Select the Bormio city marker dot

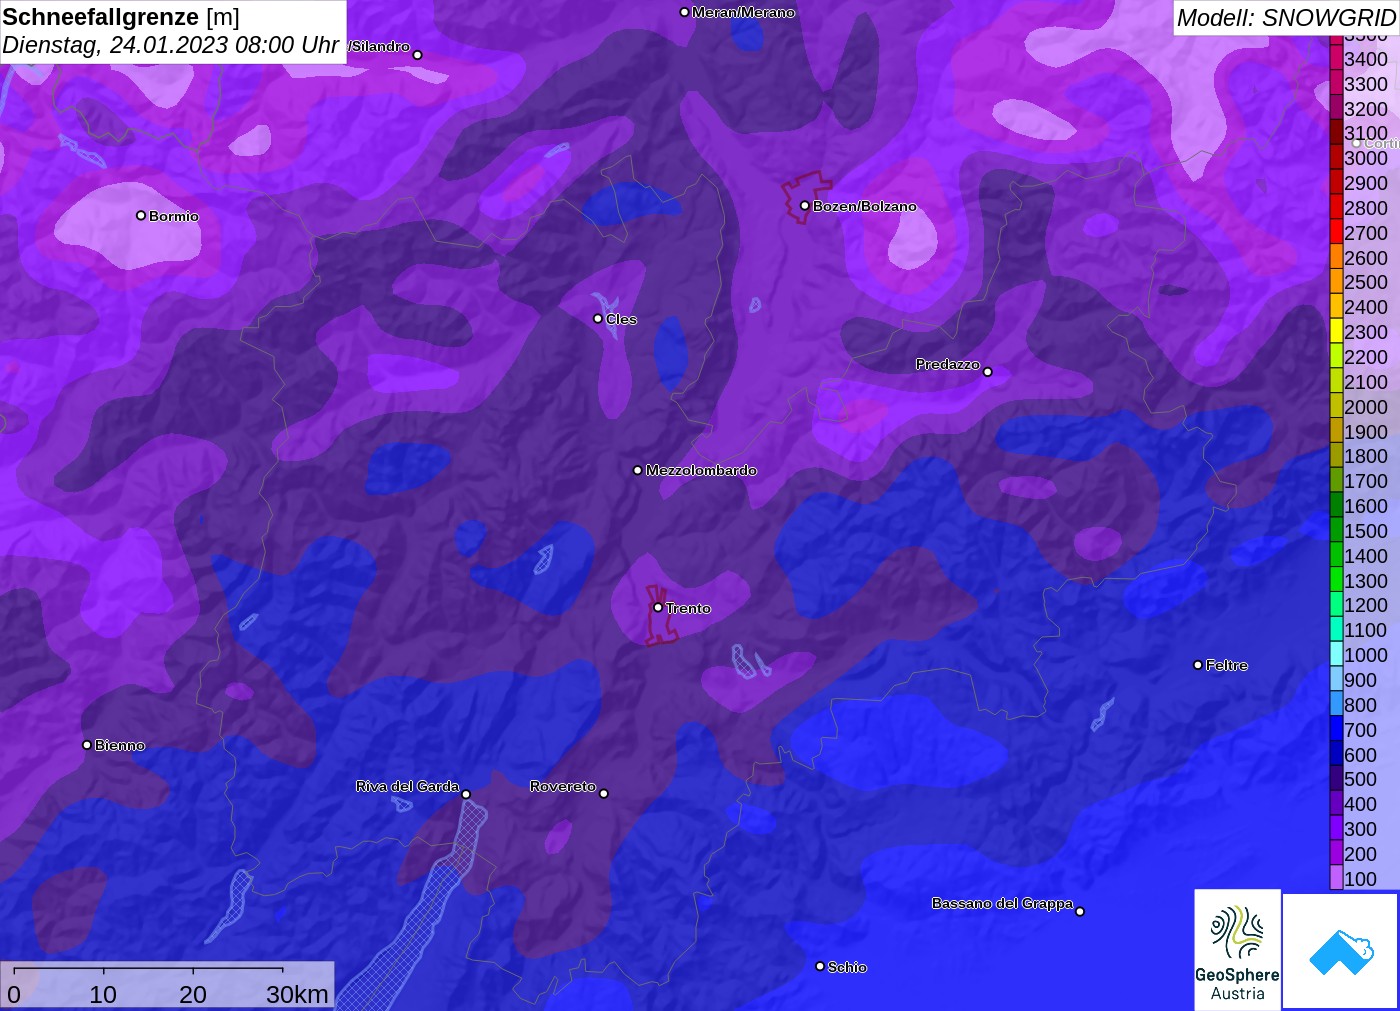click(x=141, y=215)
